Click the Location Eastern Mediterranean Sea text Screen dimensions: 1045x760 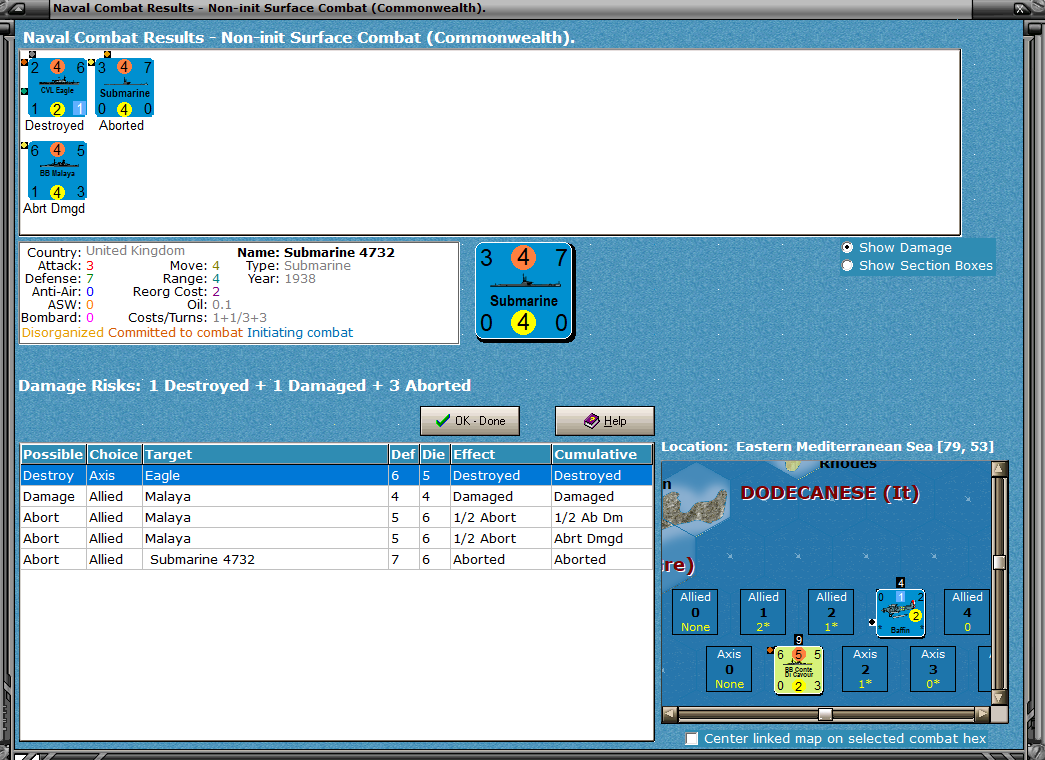(827, 447)
